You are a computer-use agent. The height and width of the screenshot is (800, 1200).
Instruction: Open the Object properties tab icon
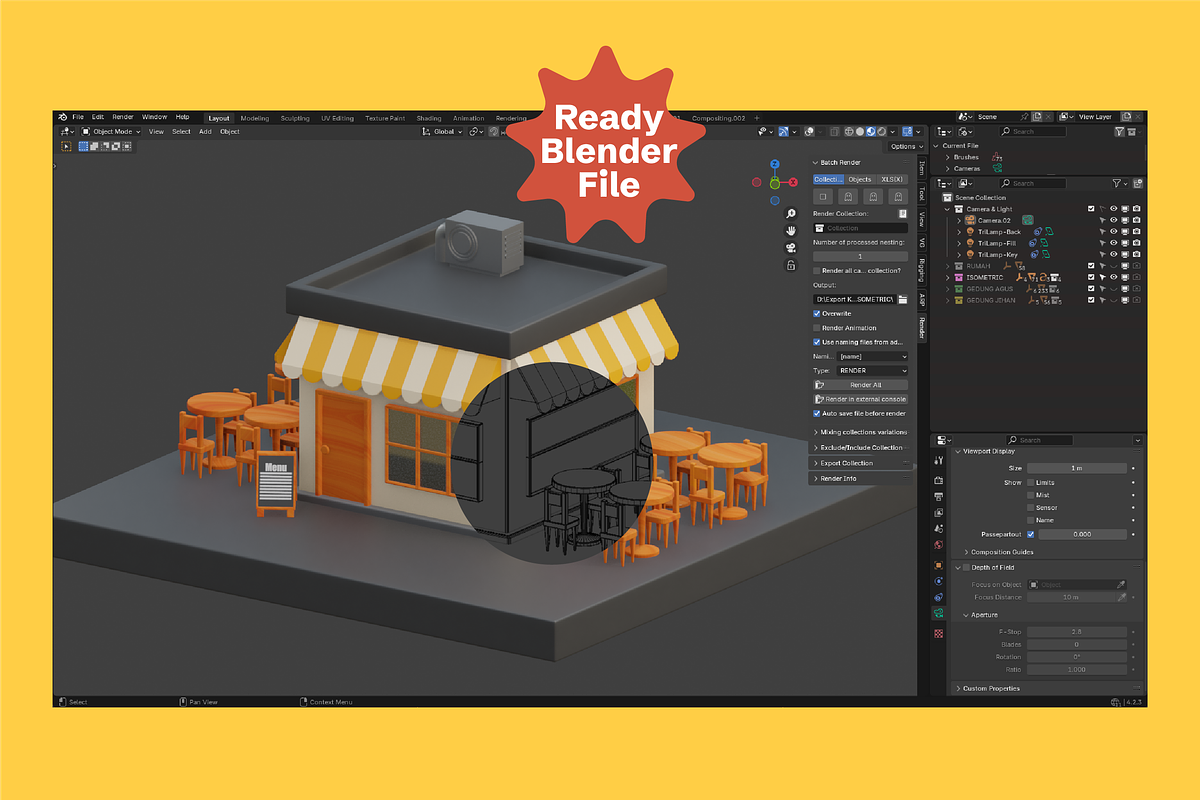point(938,565)
